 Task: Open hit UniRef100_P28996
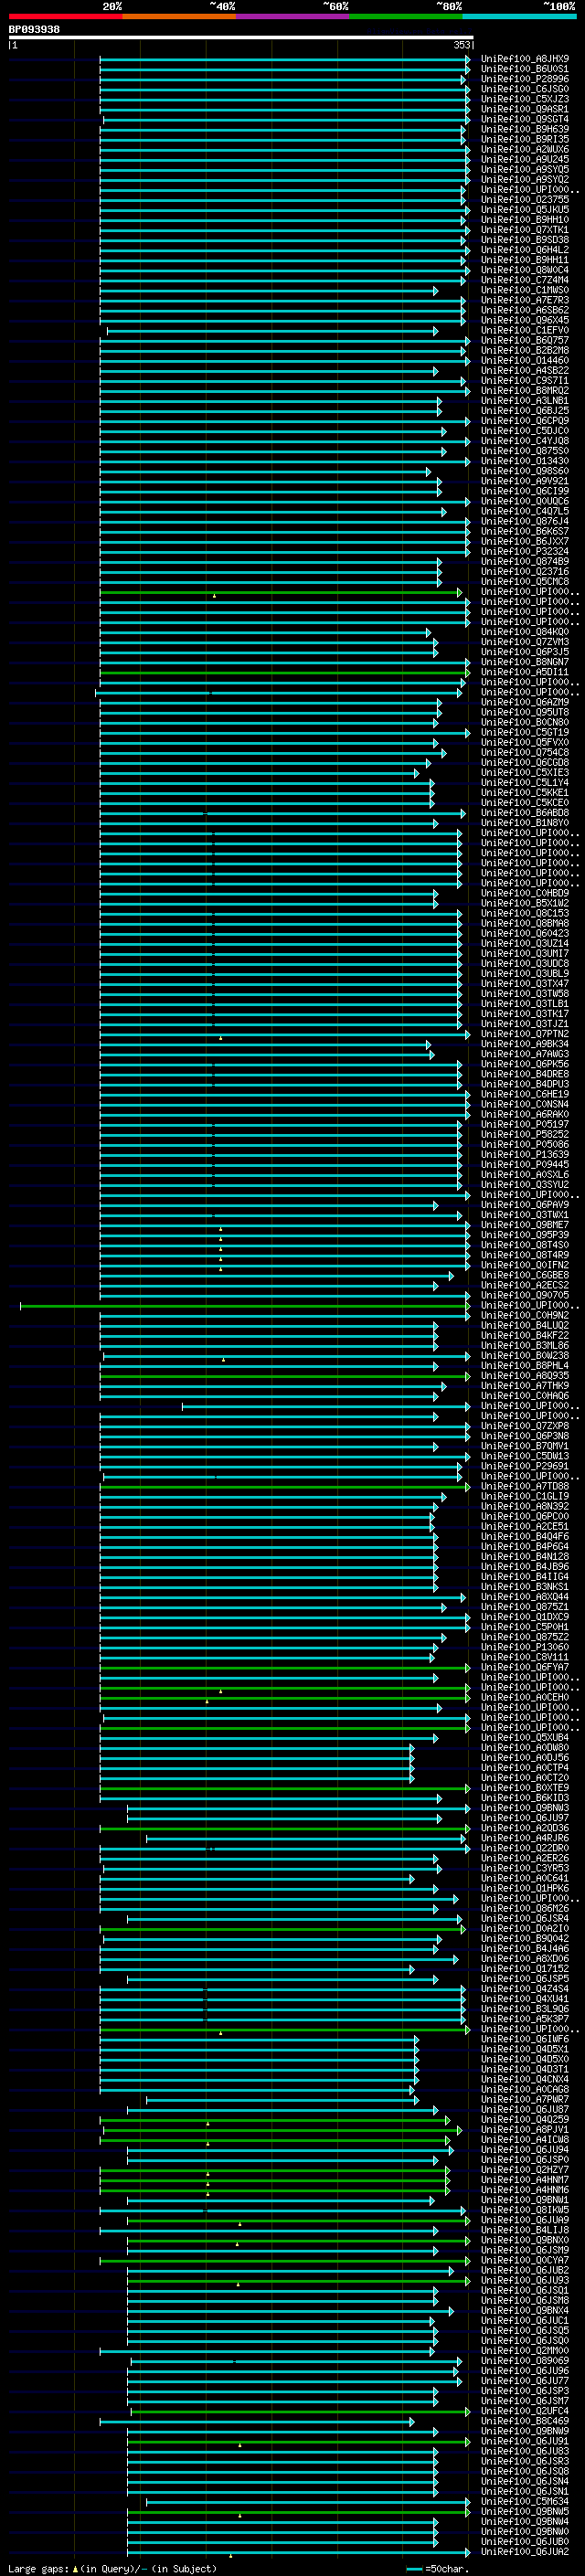point(525,79)
